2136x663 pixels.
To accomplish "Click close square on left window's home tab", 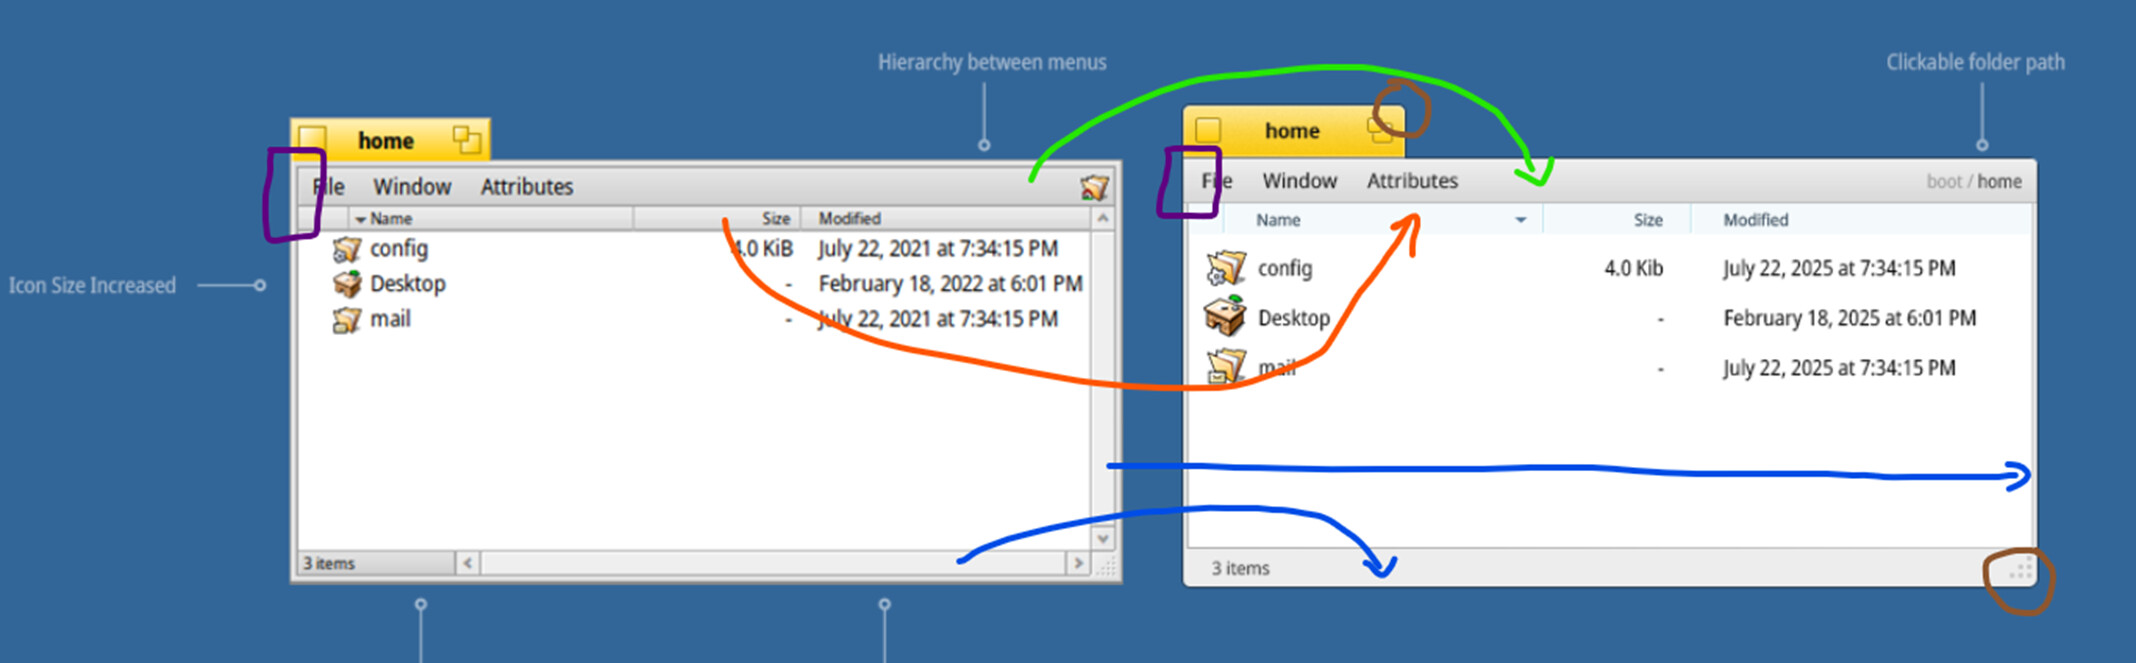I will tap(313, 139).
